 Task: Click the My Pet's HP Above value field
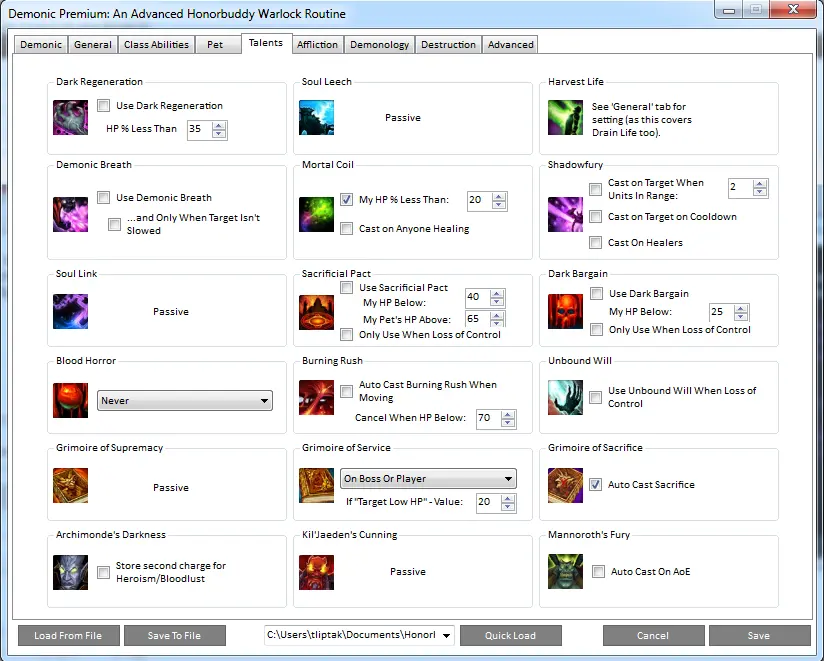pyautogui.click(x=478, y=318)
